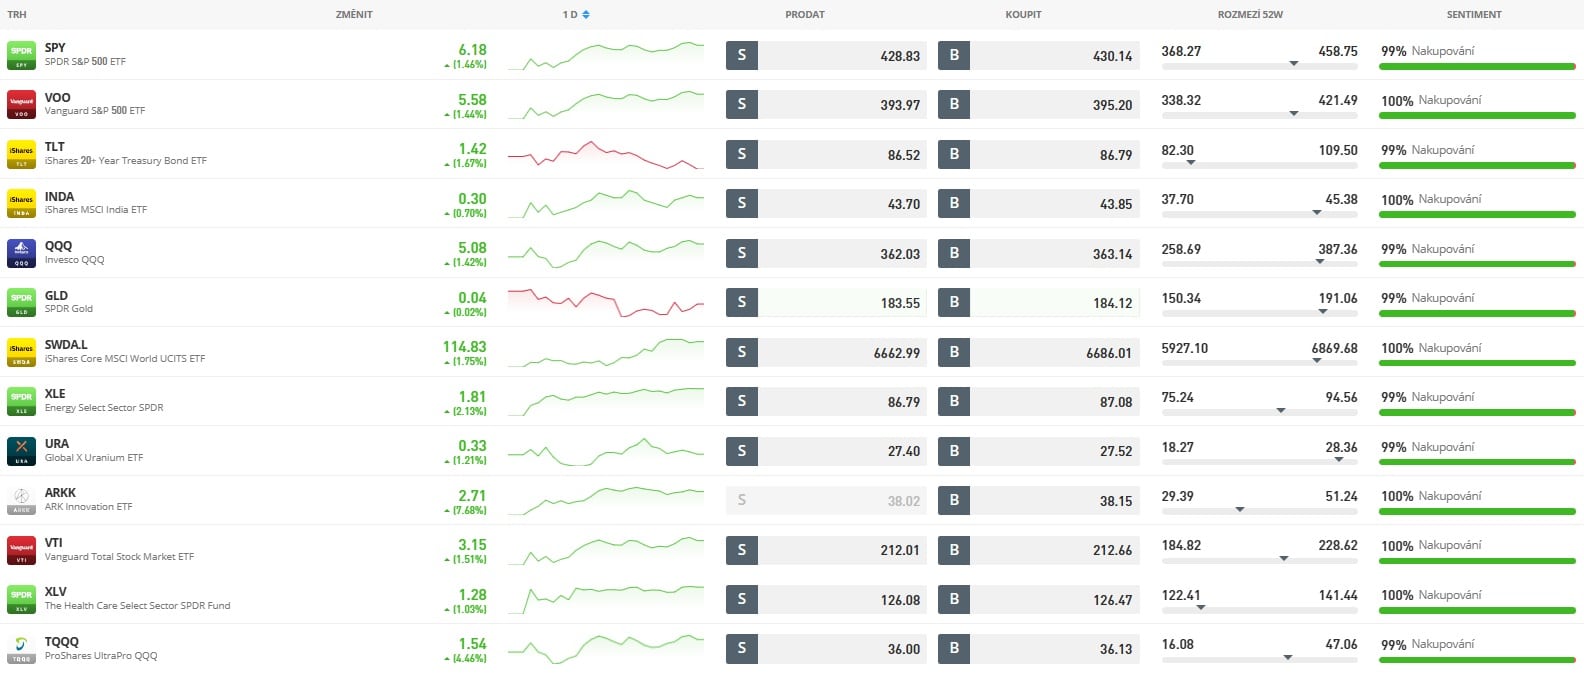Sell INDA at 43.70

pyautogui.click(x=826, y=203)
